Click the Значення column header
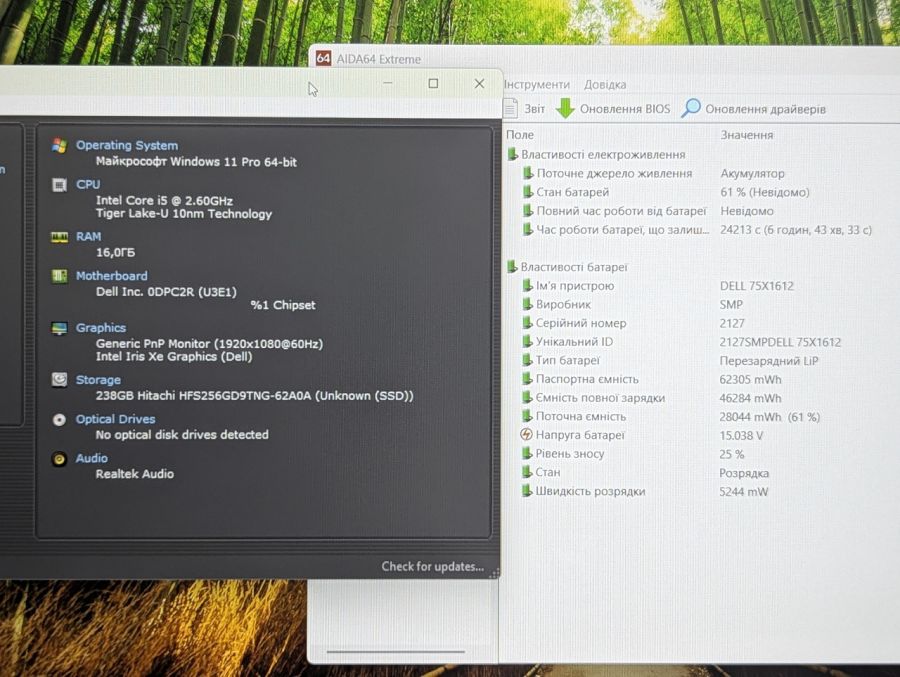This screenshot has width=900, height=677. coord(747,135)
